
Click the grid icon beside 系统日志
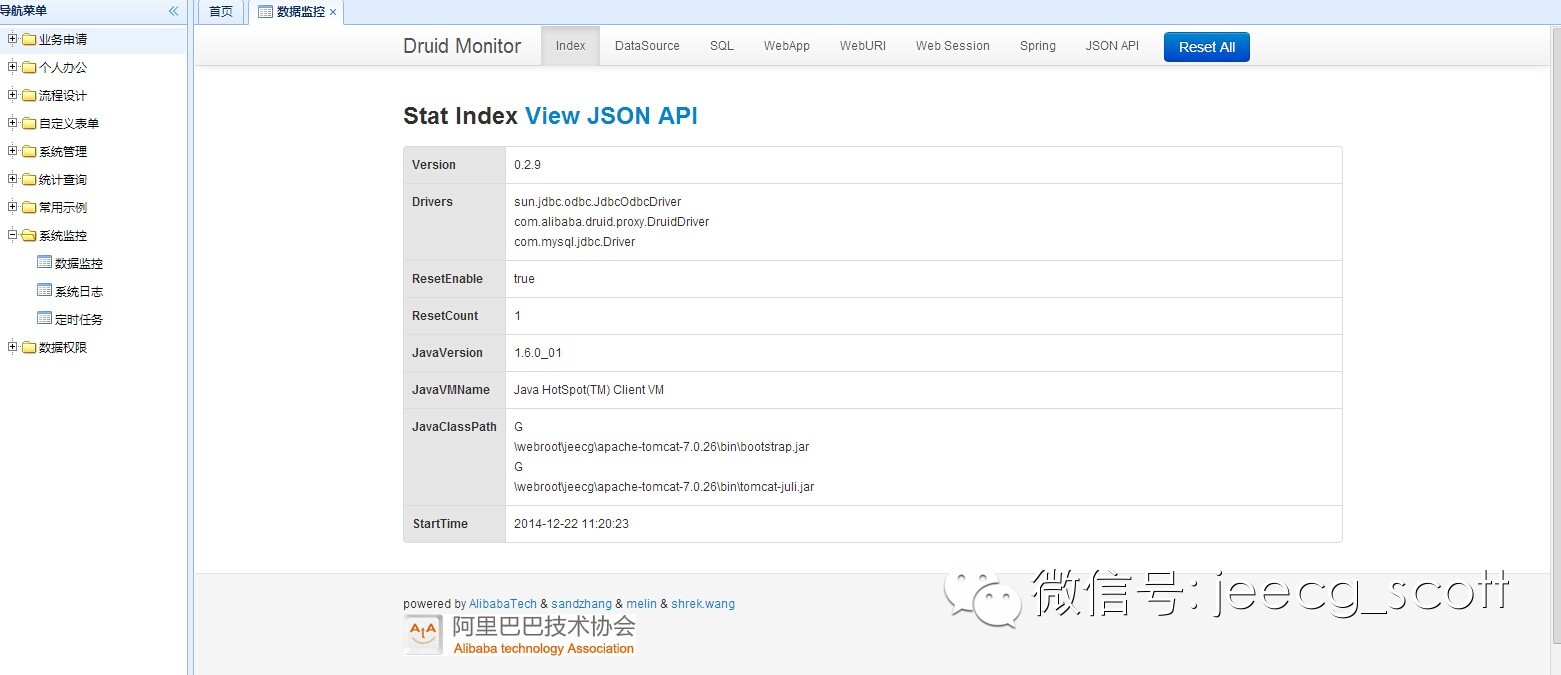(x=44, y=291)
